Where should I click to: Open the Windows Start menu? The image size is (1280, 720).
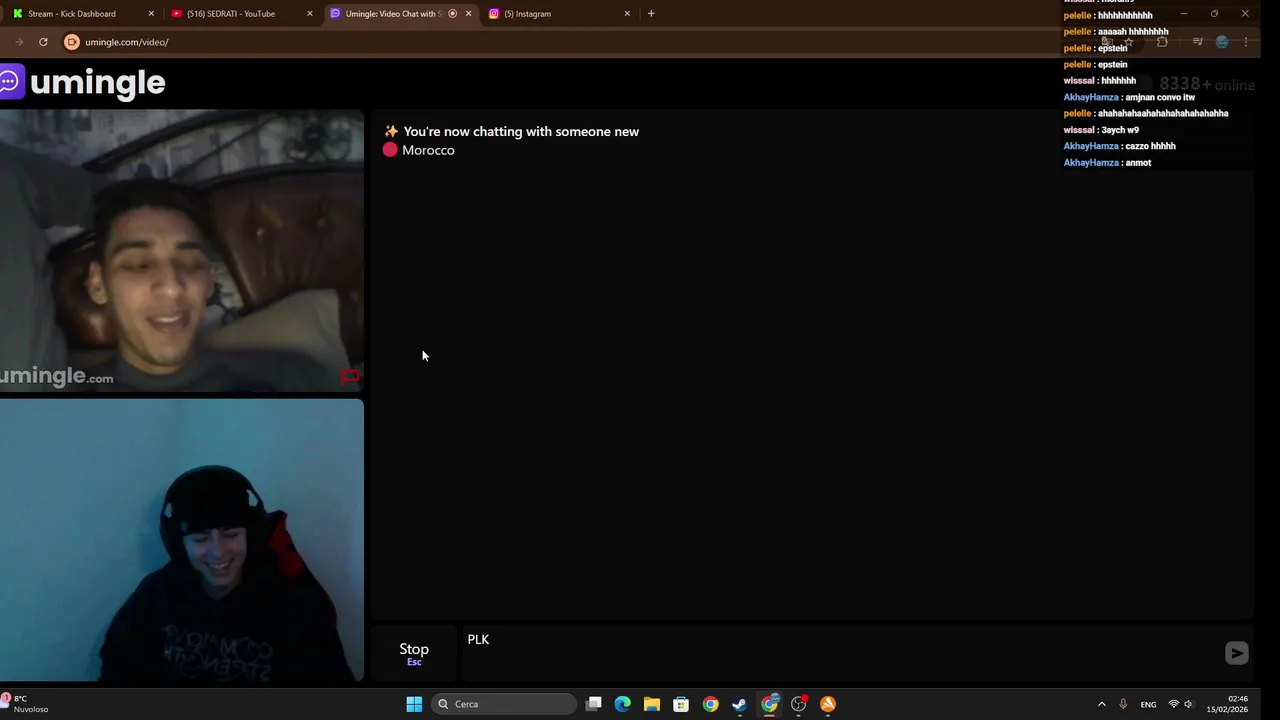pyautogui.click(x=414, y=704)
